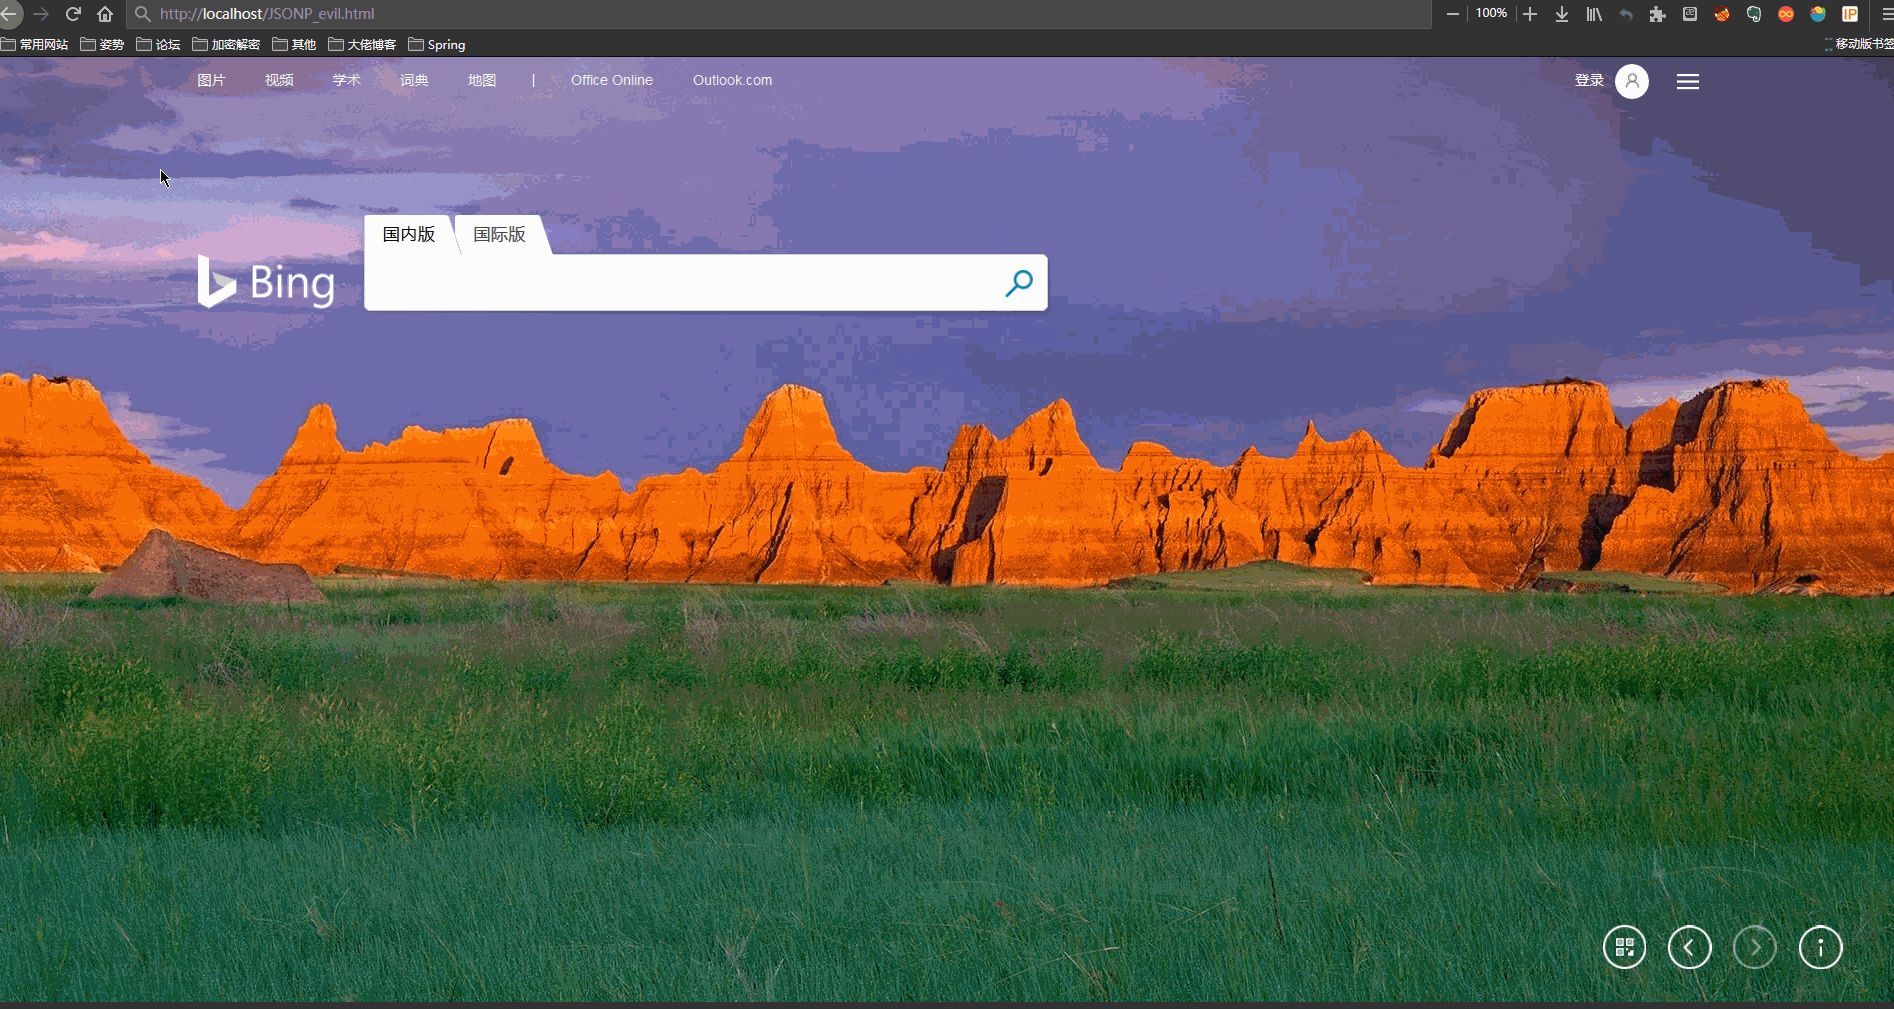Click the 'ae' extension icon
The image size is (1894, 1009).
pos(1690,14)
